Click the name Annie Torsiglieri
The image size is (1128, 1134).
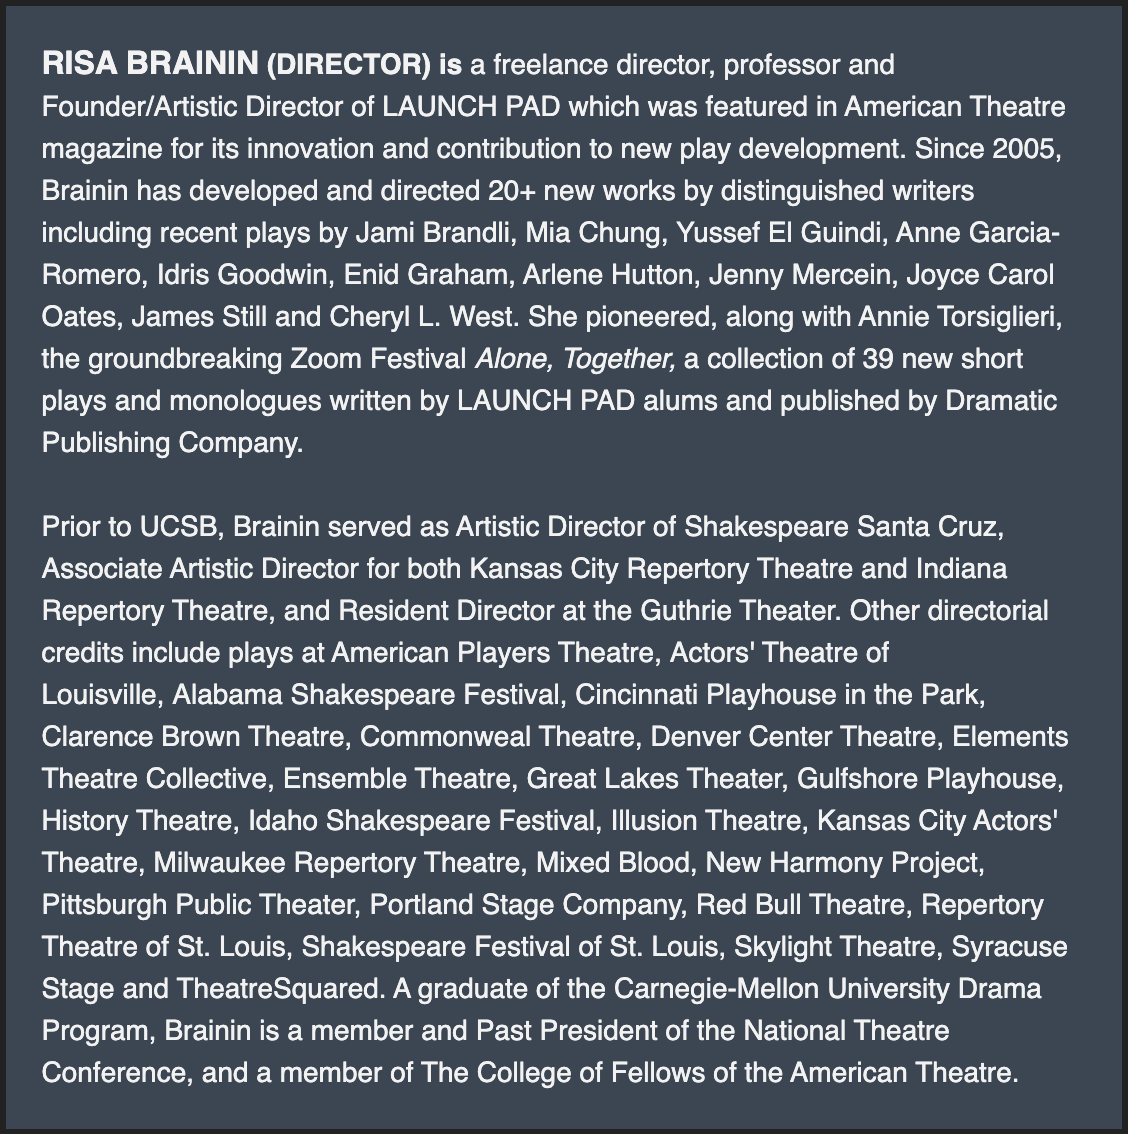[x=959, y=316]
